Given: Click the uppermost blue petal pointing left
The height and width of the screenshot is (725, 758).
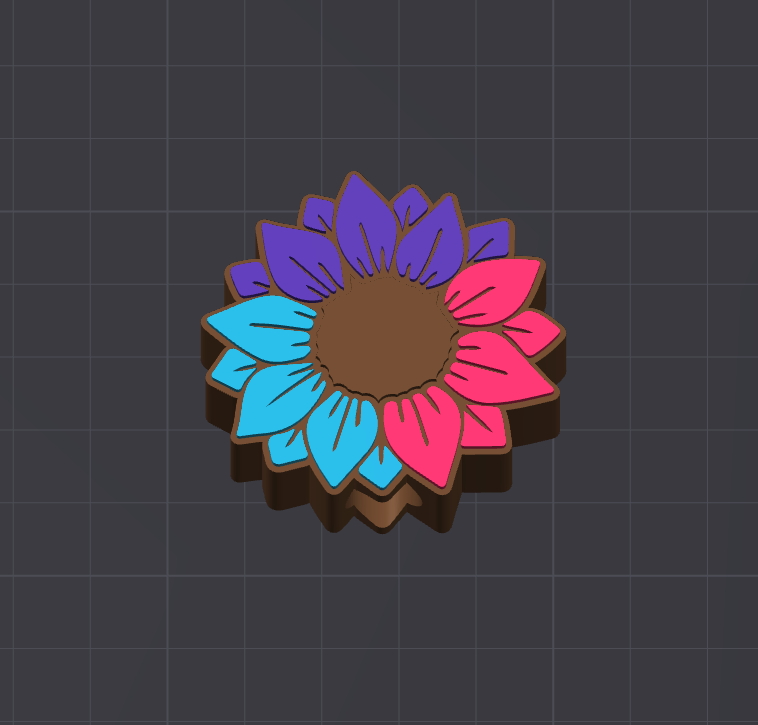Looking at the screenshot, I should click(262, 324).
